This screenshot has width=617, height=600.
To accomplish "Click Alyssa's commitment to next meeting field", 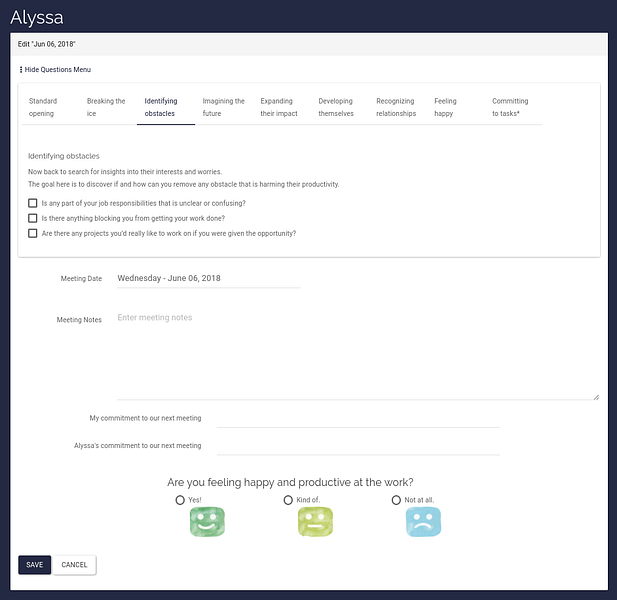I will click(x=358, y=446).
